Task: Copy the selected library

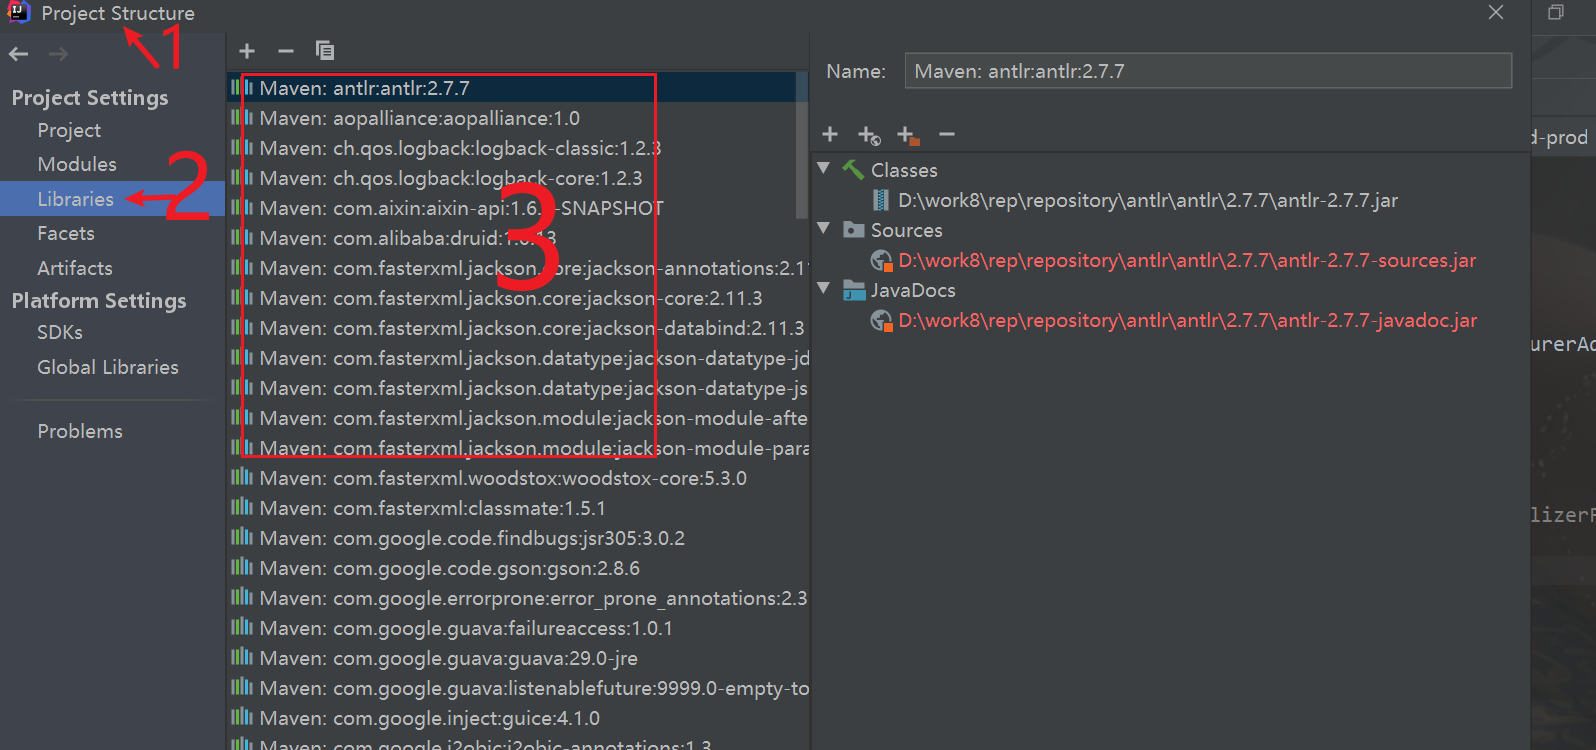Action: click(325, 51)
